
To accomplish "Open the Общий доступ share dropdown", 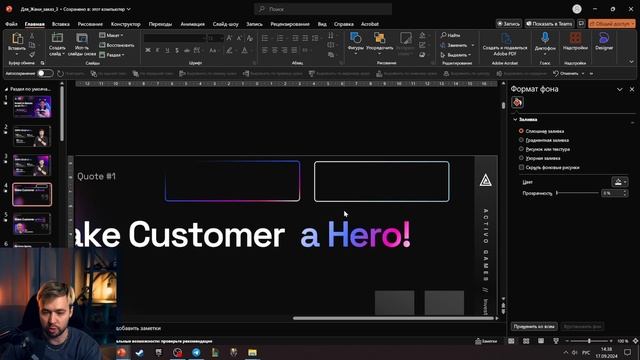I will click(x=611, y=24).
